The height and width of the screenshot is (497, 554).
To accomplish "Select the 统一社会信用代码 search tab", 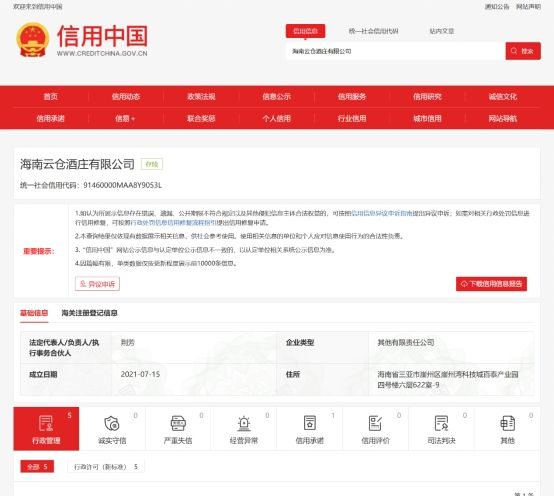I will (x=373, y=31).
